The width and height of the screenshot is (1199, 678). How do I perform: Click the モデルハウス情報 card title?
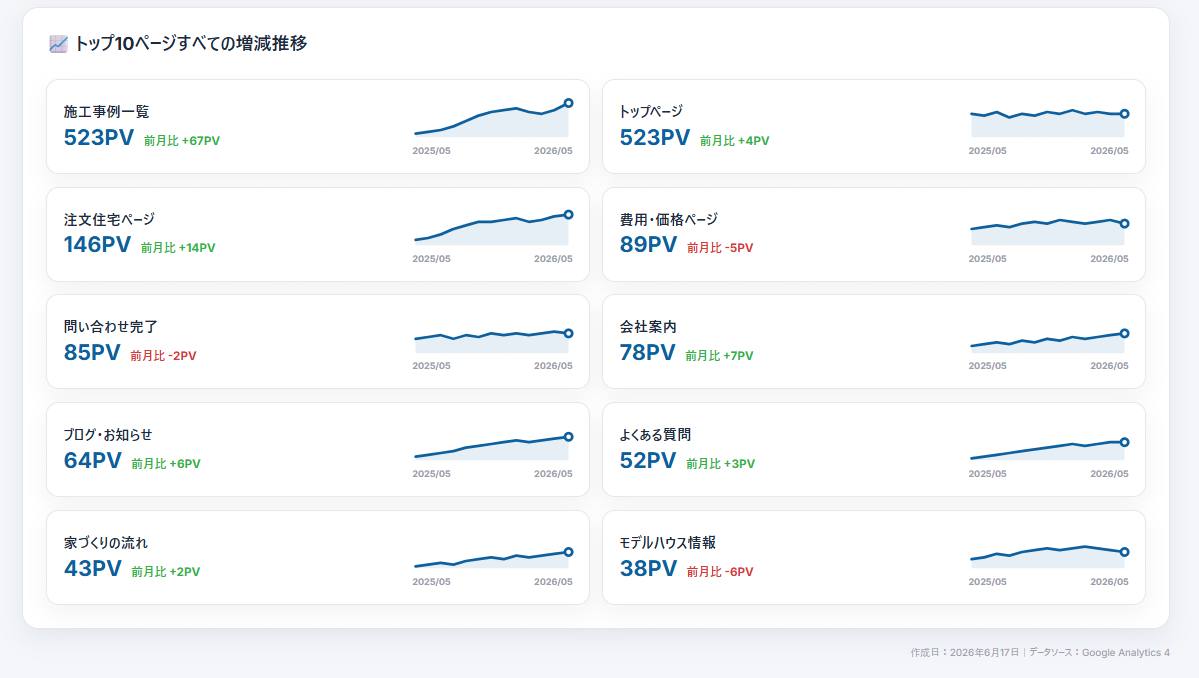tap(668, 543)
